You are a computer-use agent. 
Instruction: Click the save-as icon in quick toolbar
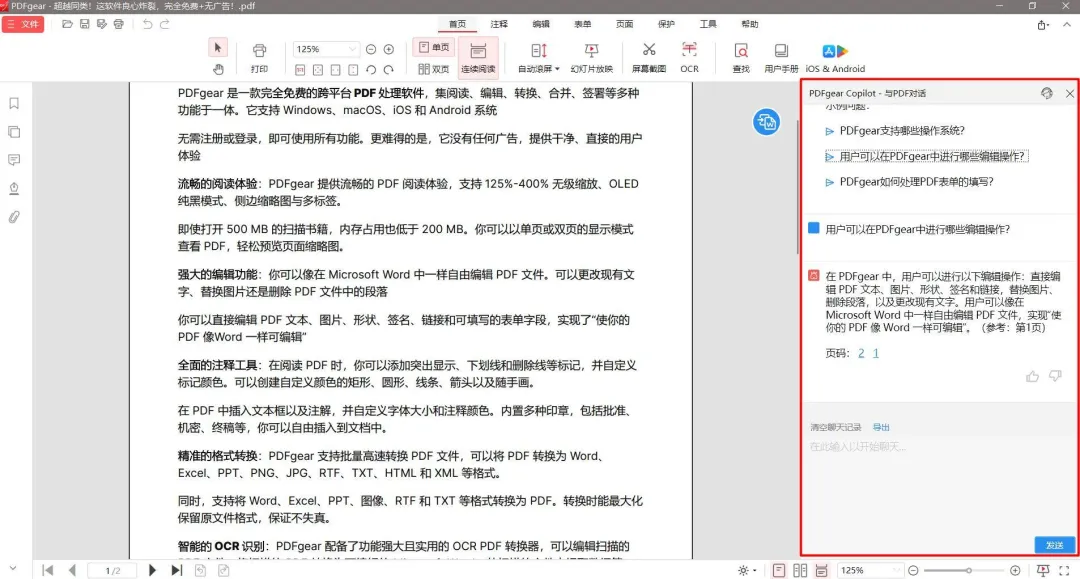point(101,24)
